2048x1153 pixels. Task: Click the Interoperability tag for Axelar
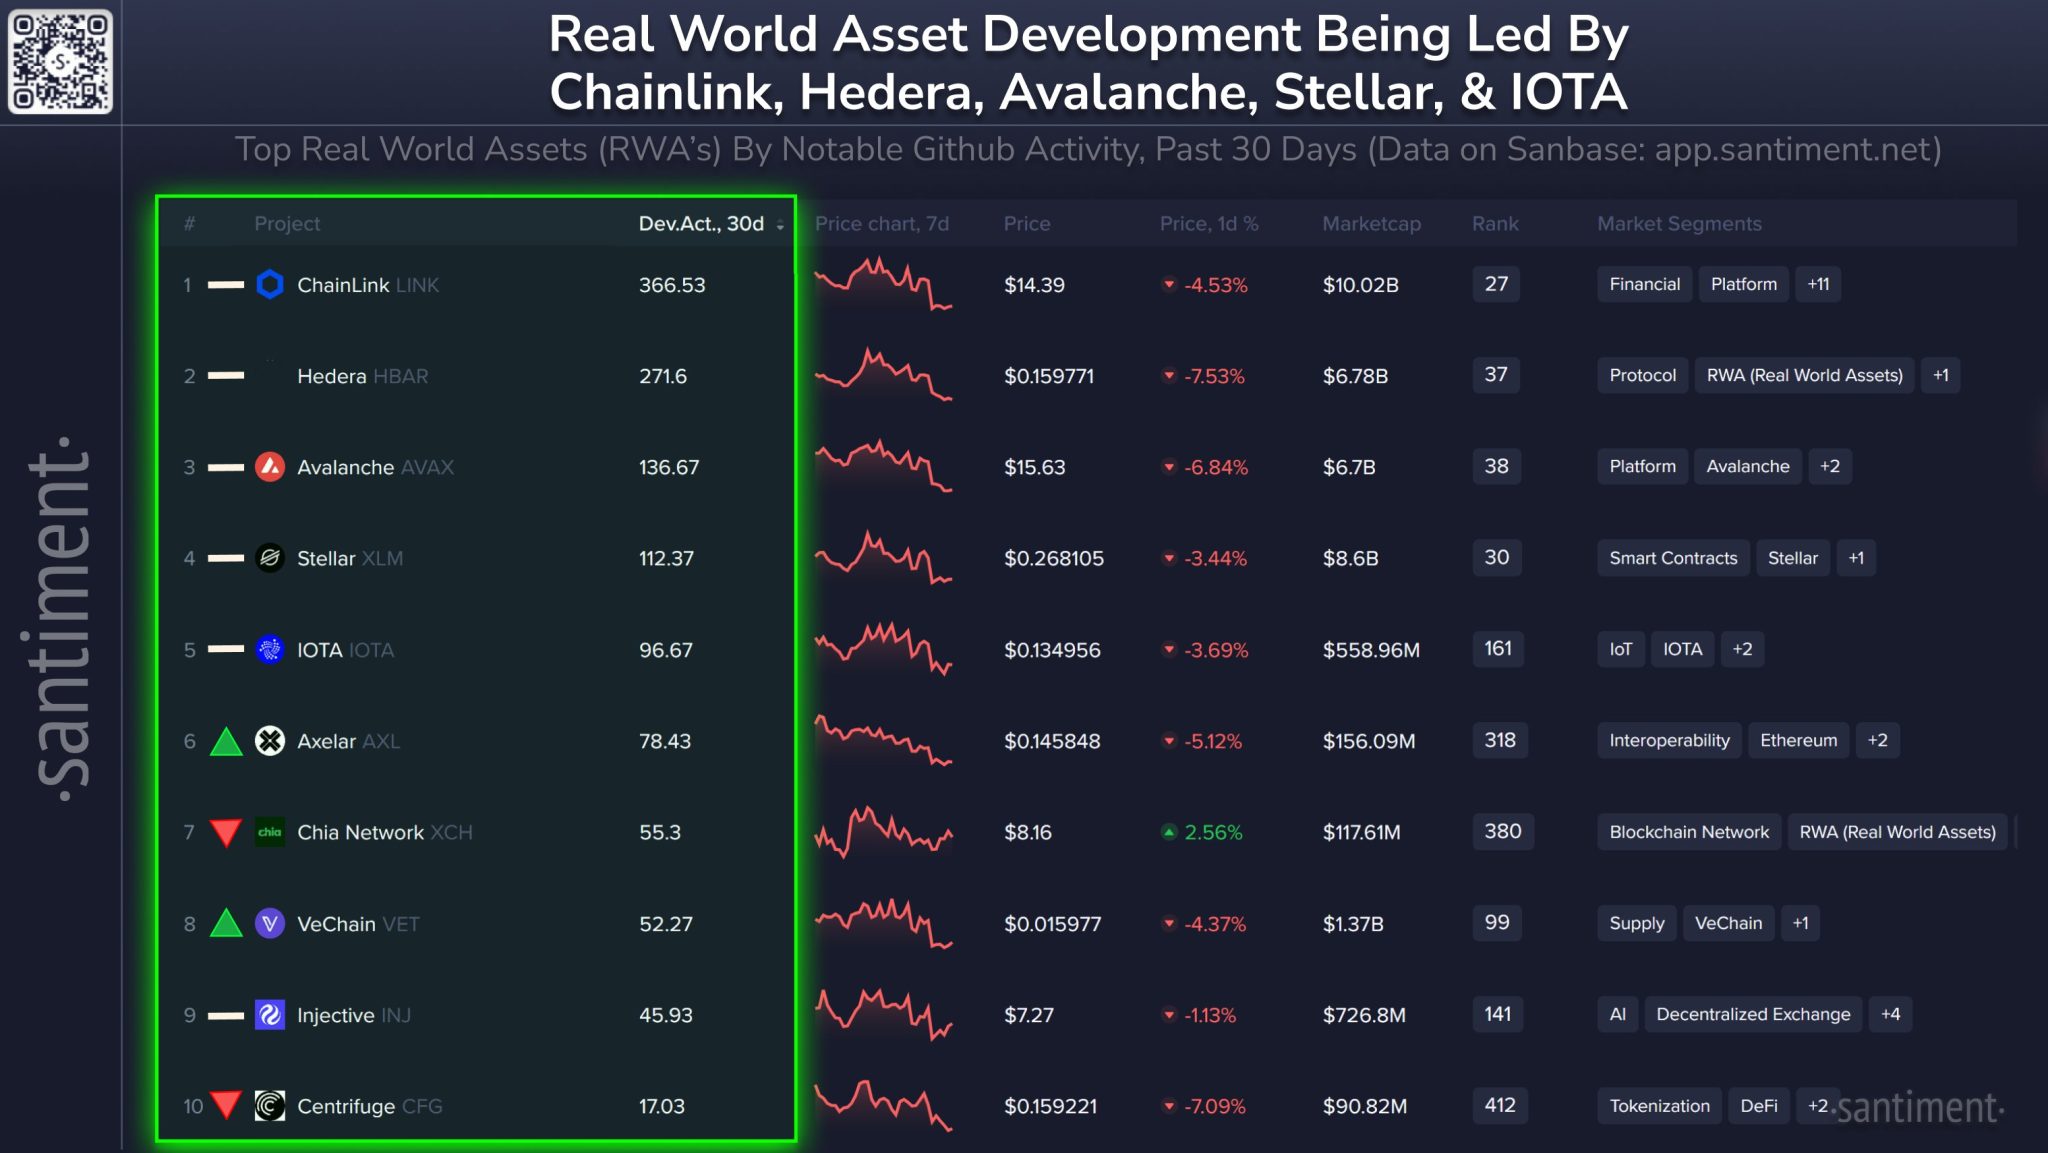[x=1669, y=740]
